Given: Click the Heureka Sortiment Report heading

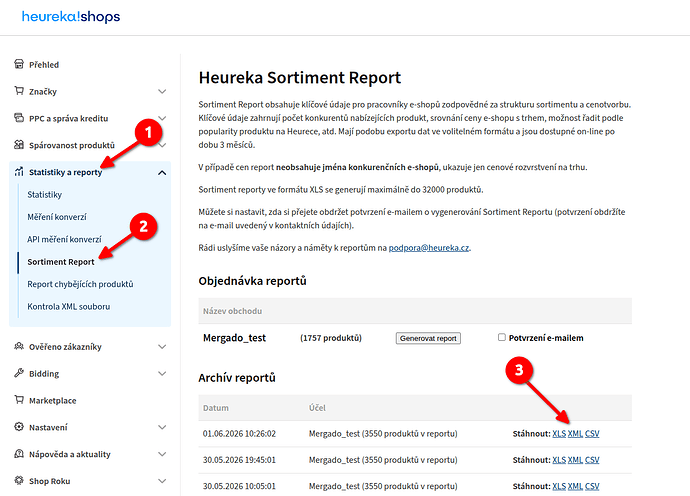Looking at the screenshot, I should [x=300, y=78].
